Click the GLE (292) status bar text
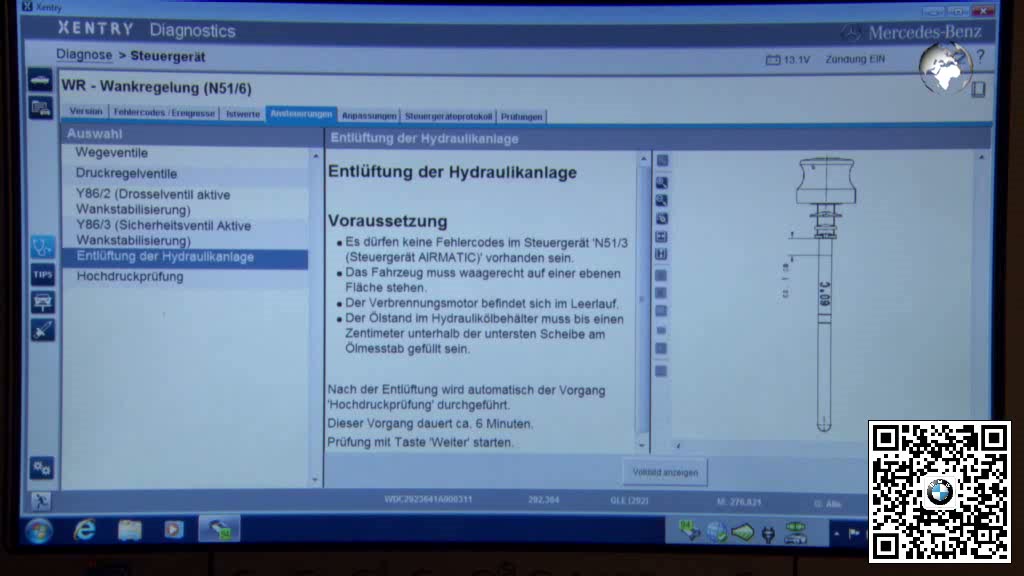Image resolution: width=1024 pixels, height=576 pixels. [x=629, y=500]
